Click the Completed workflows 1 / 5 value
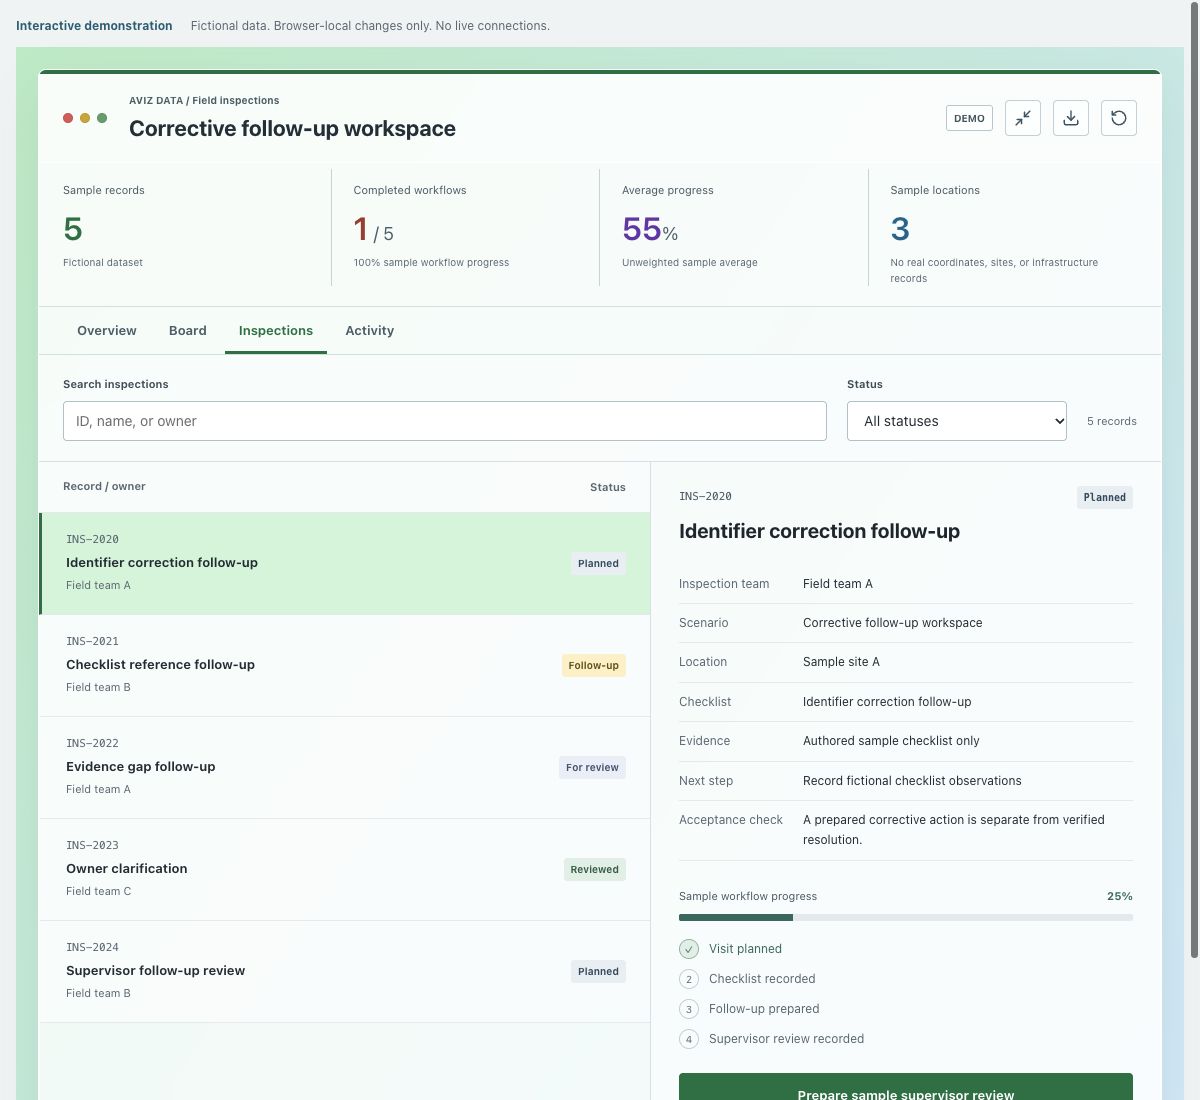 [373, 230]
